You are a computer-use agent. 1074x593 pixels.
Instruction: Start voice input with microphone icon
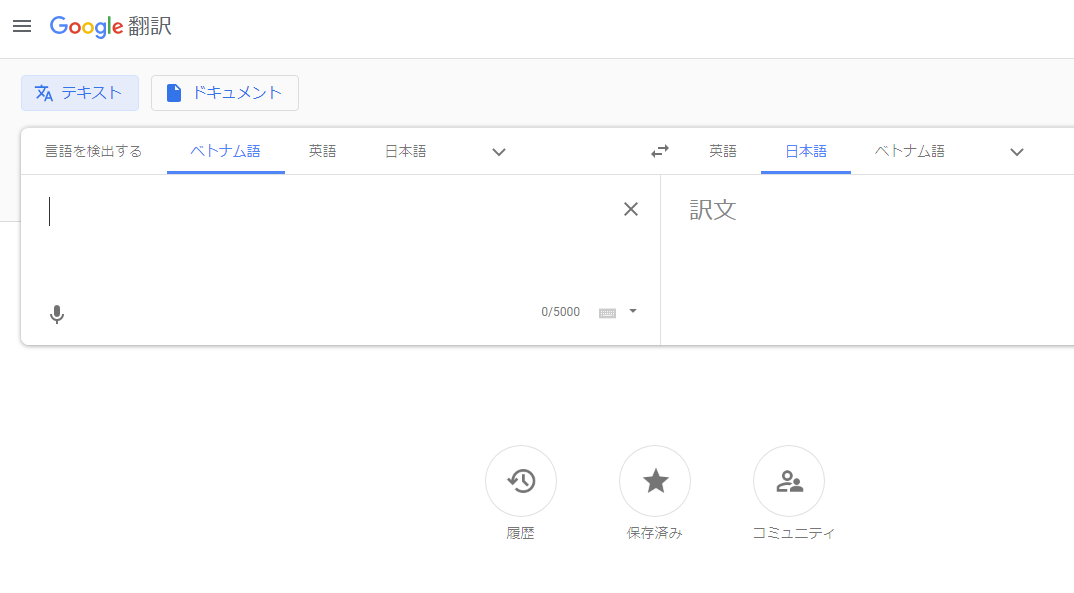coord(57,314)
